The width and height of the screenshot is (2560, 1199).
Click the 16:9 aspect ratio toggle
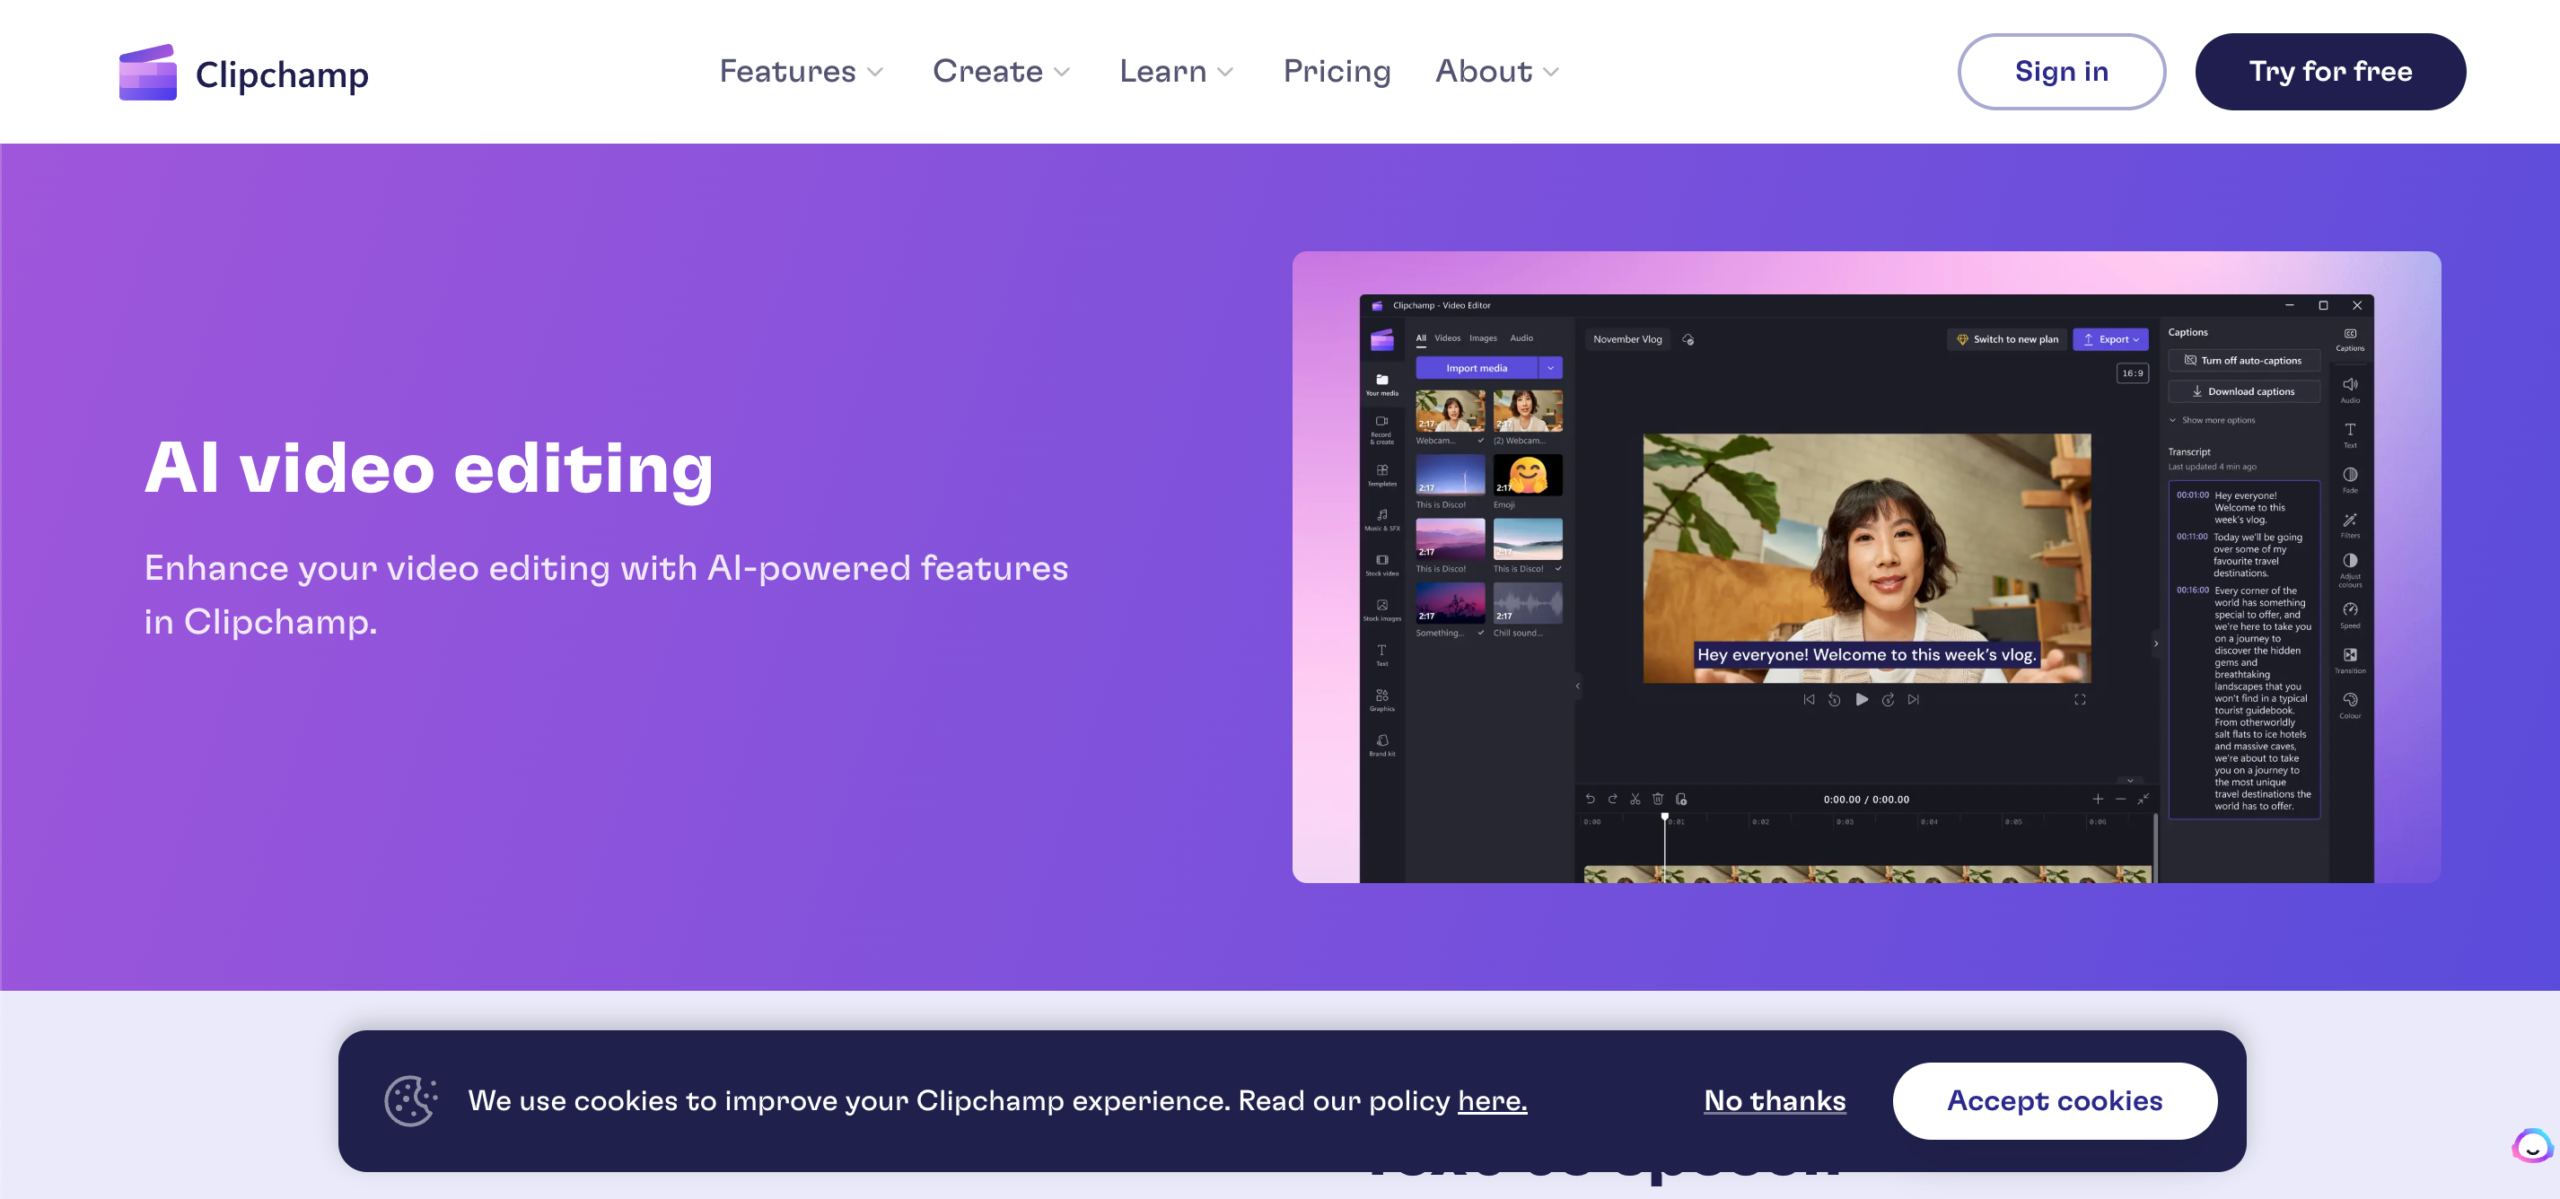[2132, 373]
